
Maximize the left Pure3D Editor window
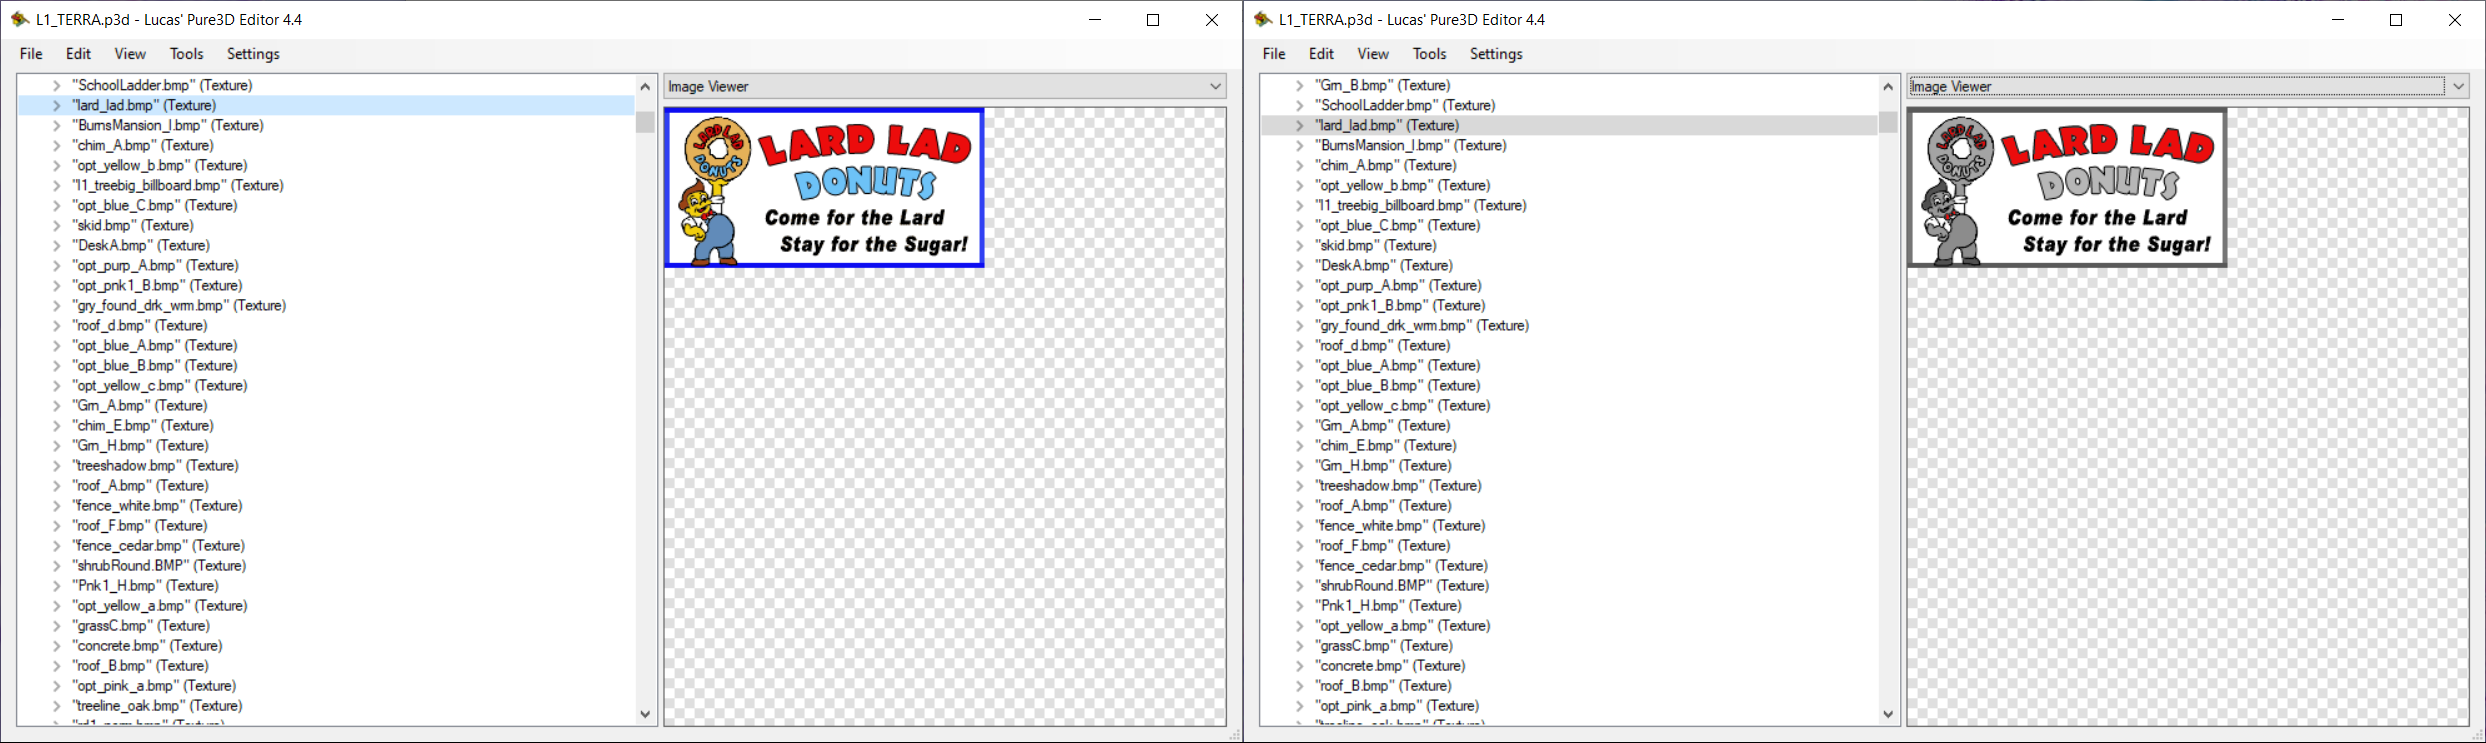click(x=1153, y=20)
